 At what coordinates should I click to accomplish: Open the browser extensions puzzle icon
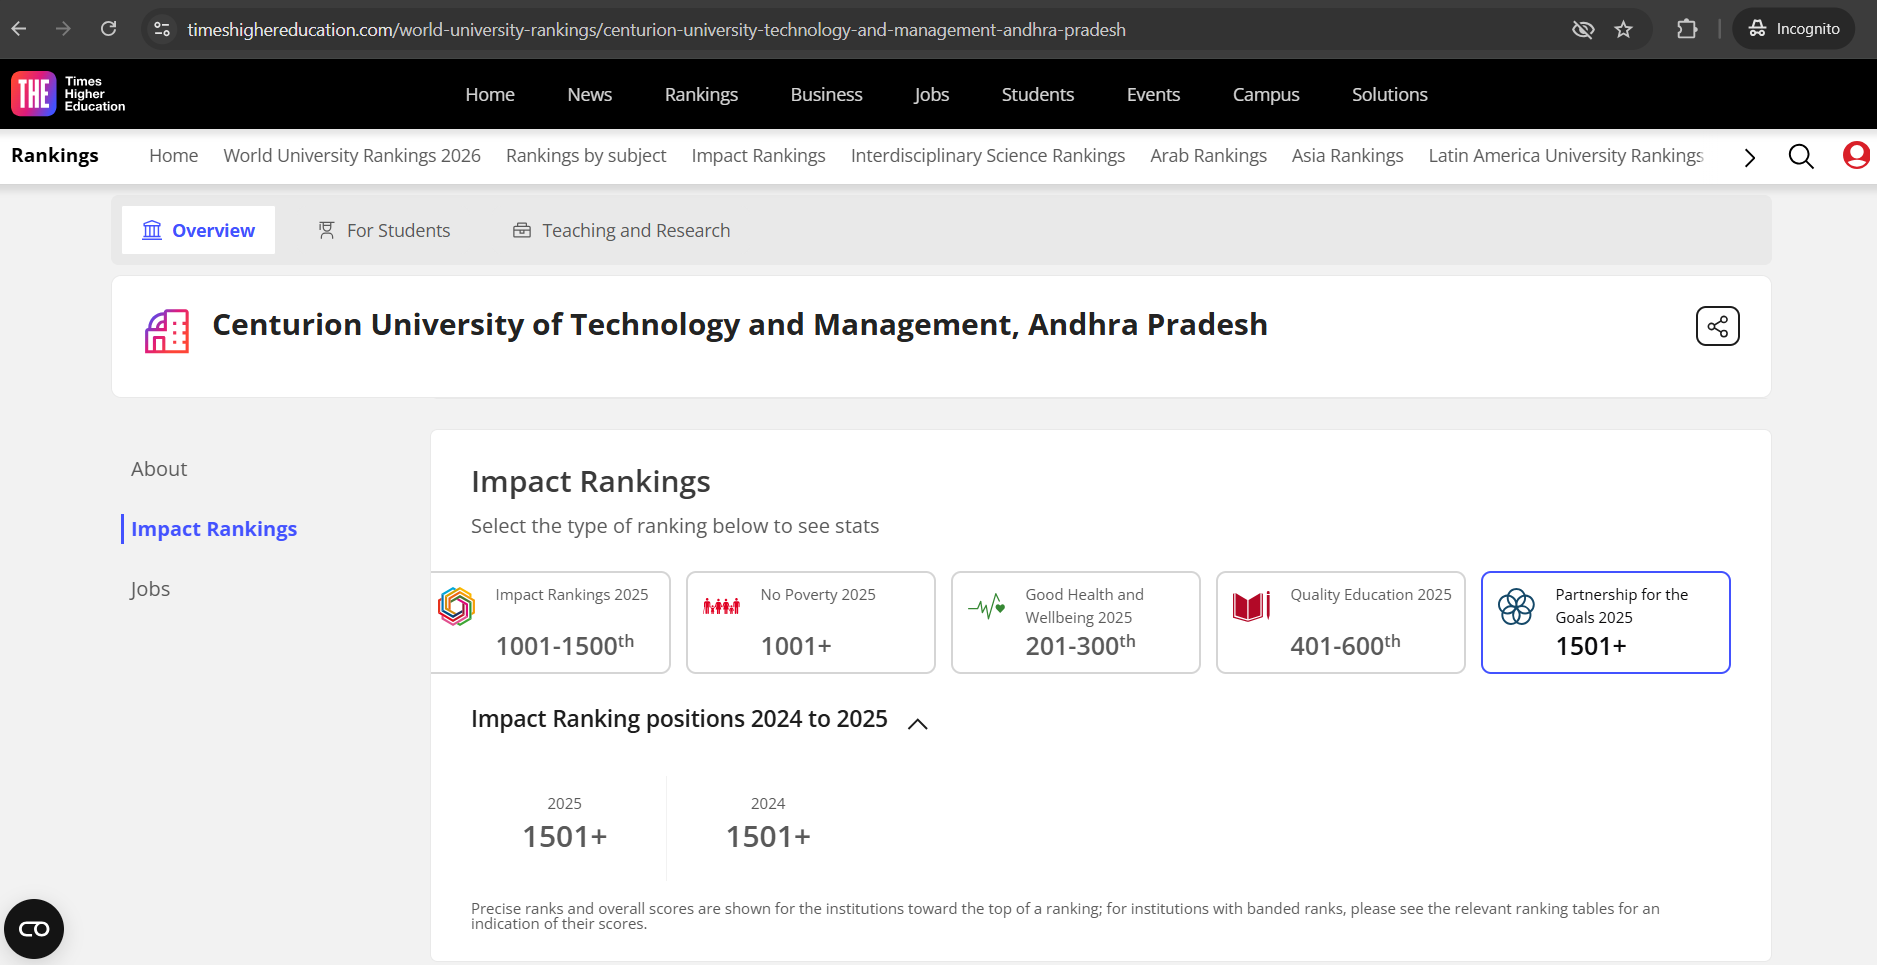coord(1687,30)
